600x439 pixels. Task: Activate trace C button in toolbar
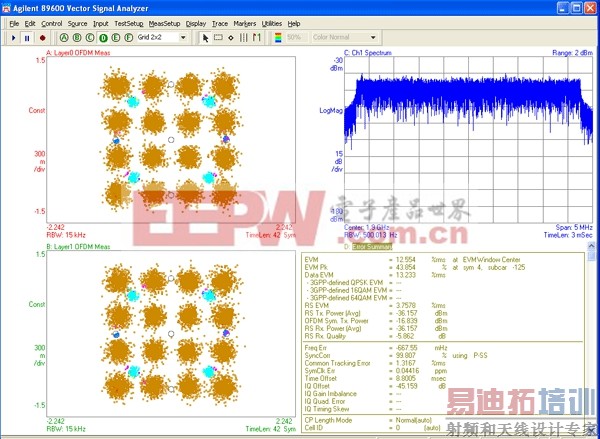click(90, 38)
